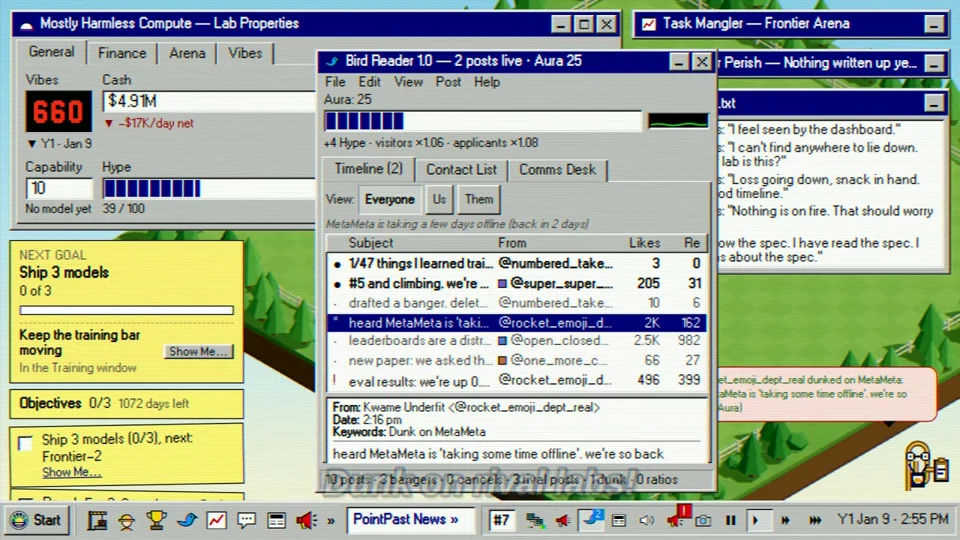The width and height of the screenshot is (960, 540).
Task: Click the Bird Reader tray icon with 2 badge
Action: (591, 520)
